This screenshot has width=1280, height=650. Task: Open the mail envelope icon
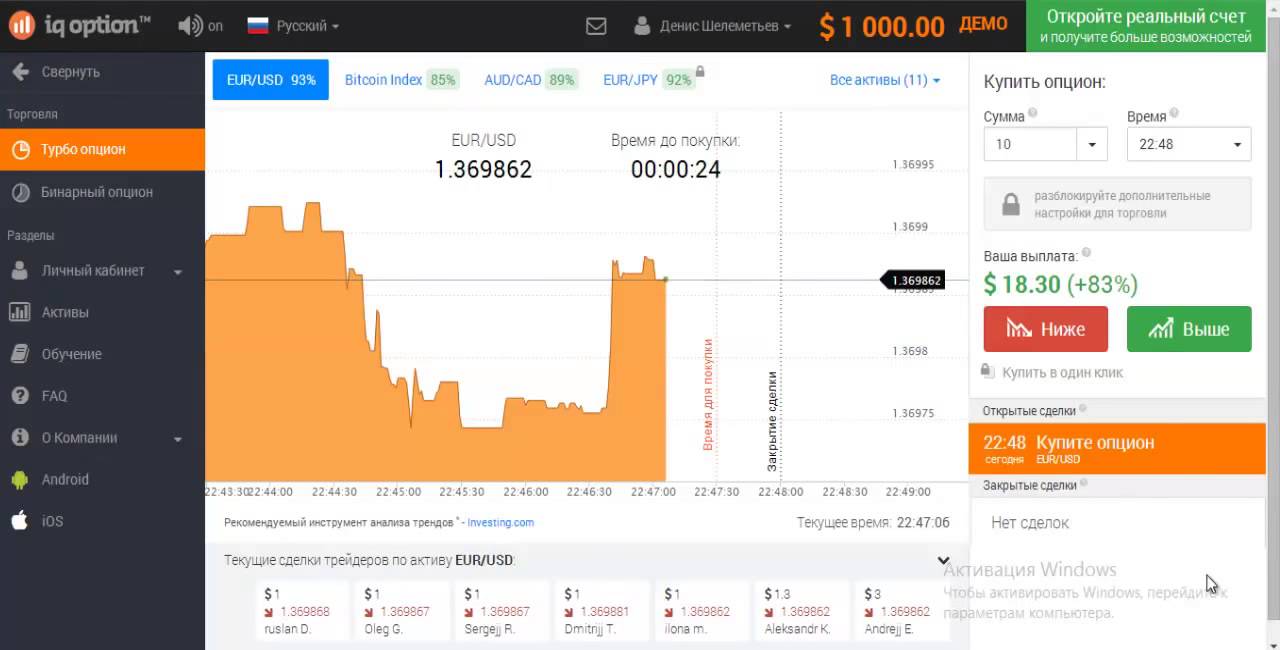tap(596, 26)
